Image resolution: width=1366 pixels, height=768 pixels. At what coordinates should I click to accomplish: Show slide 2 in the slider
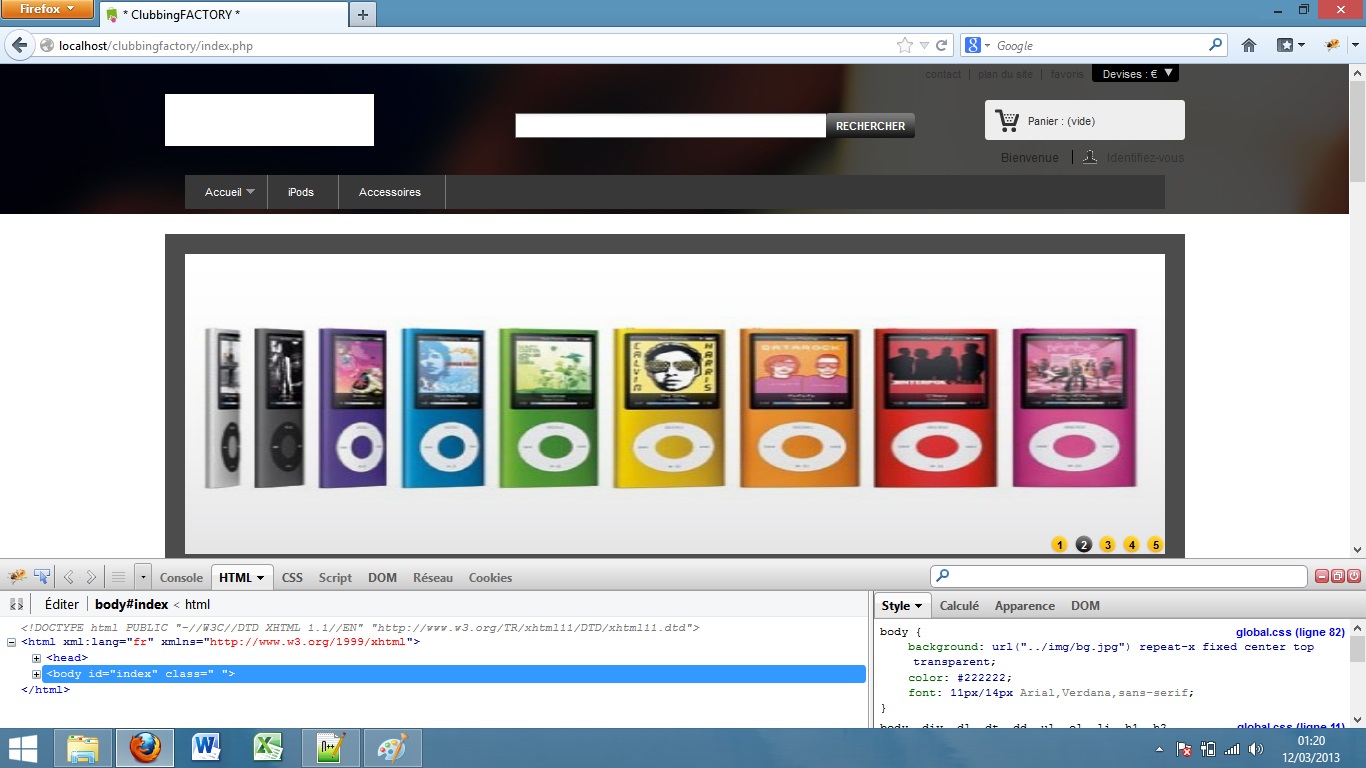click(x=1084, y=545)
